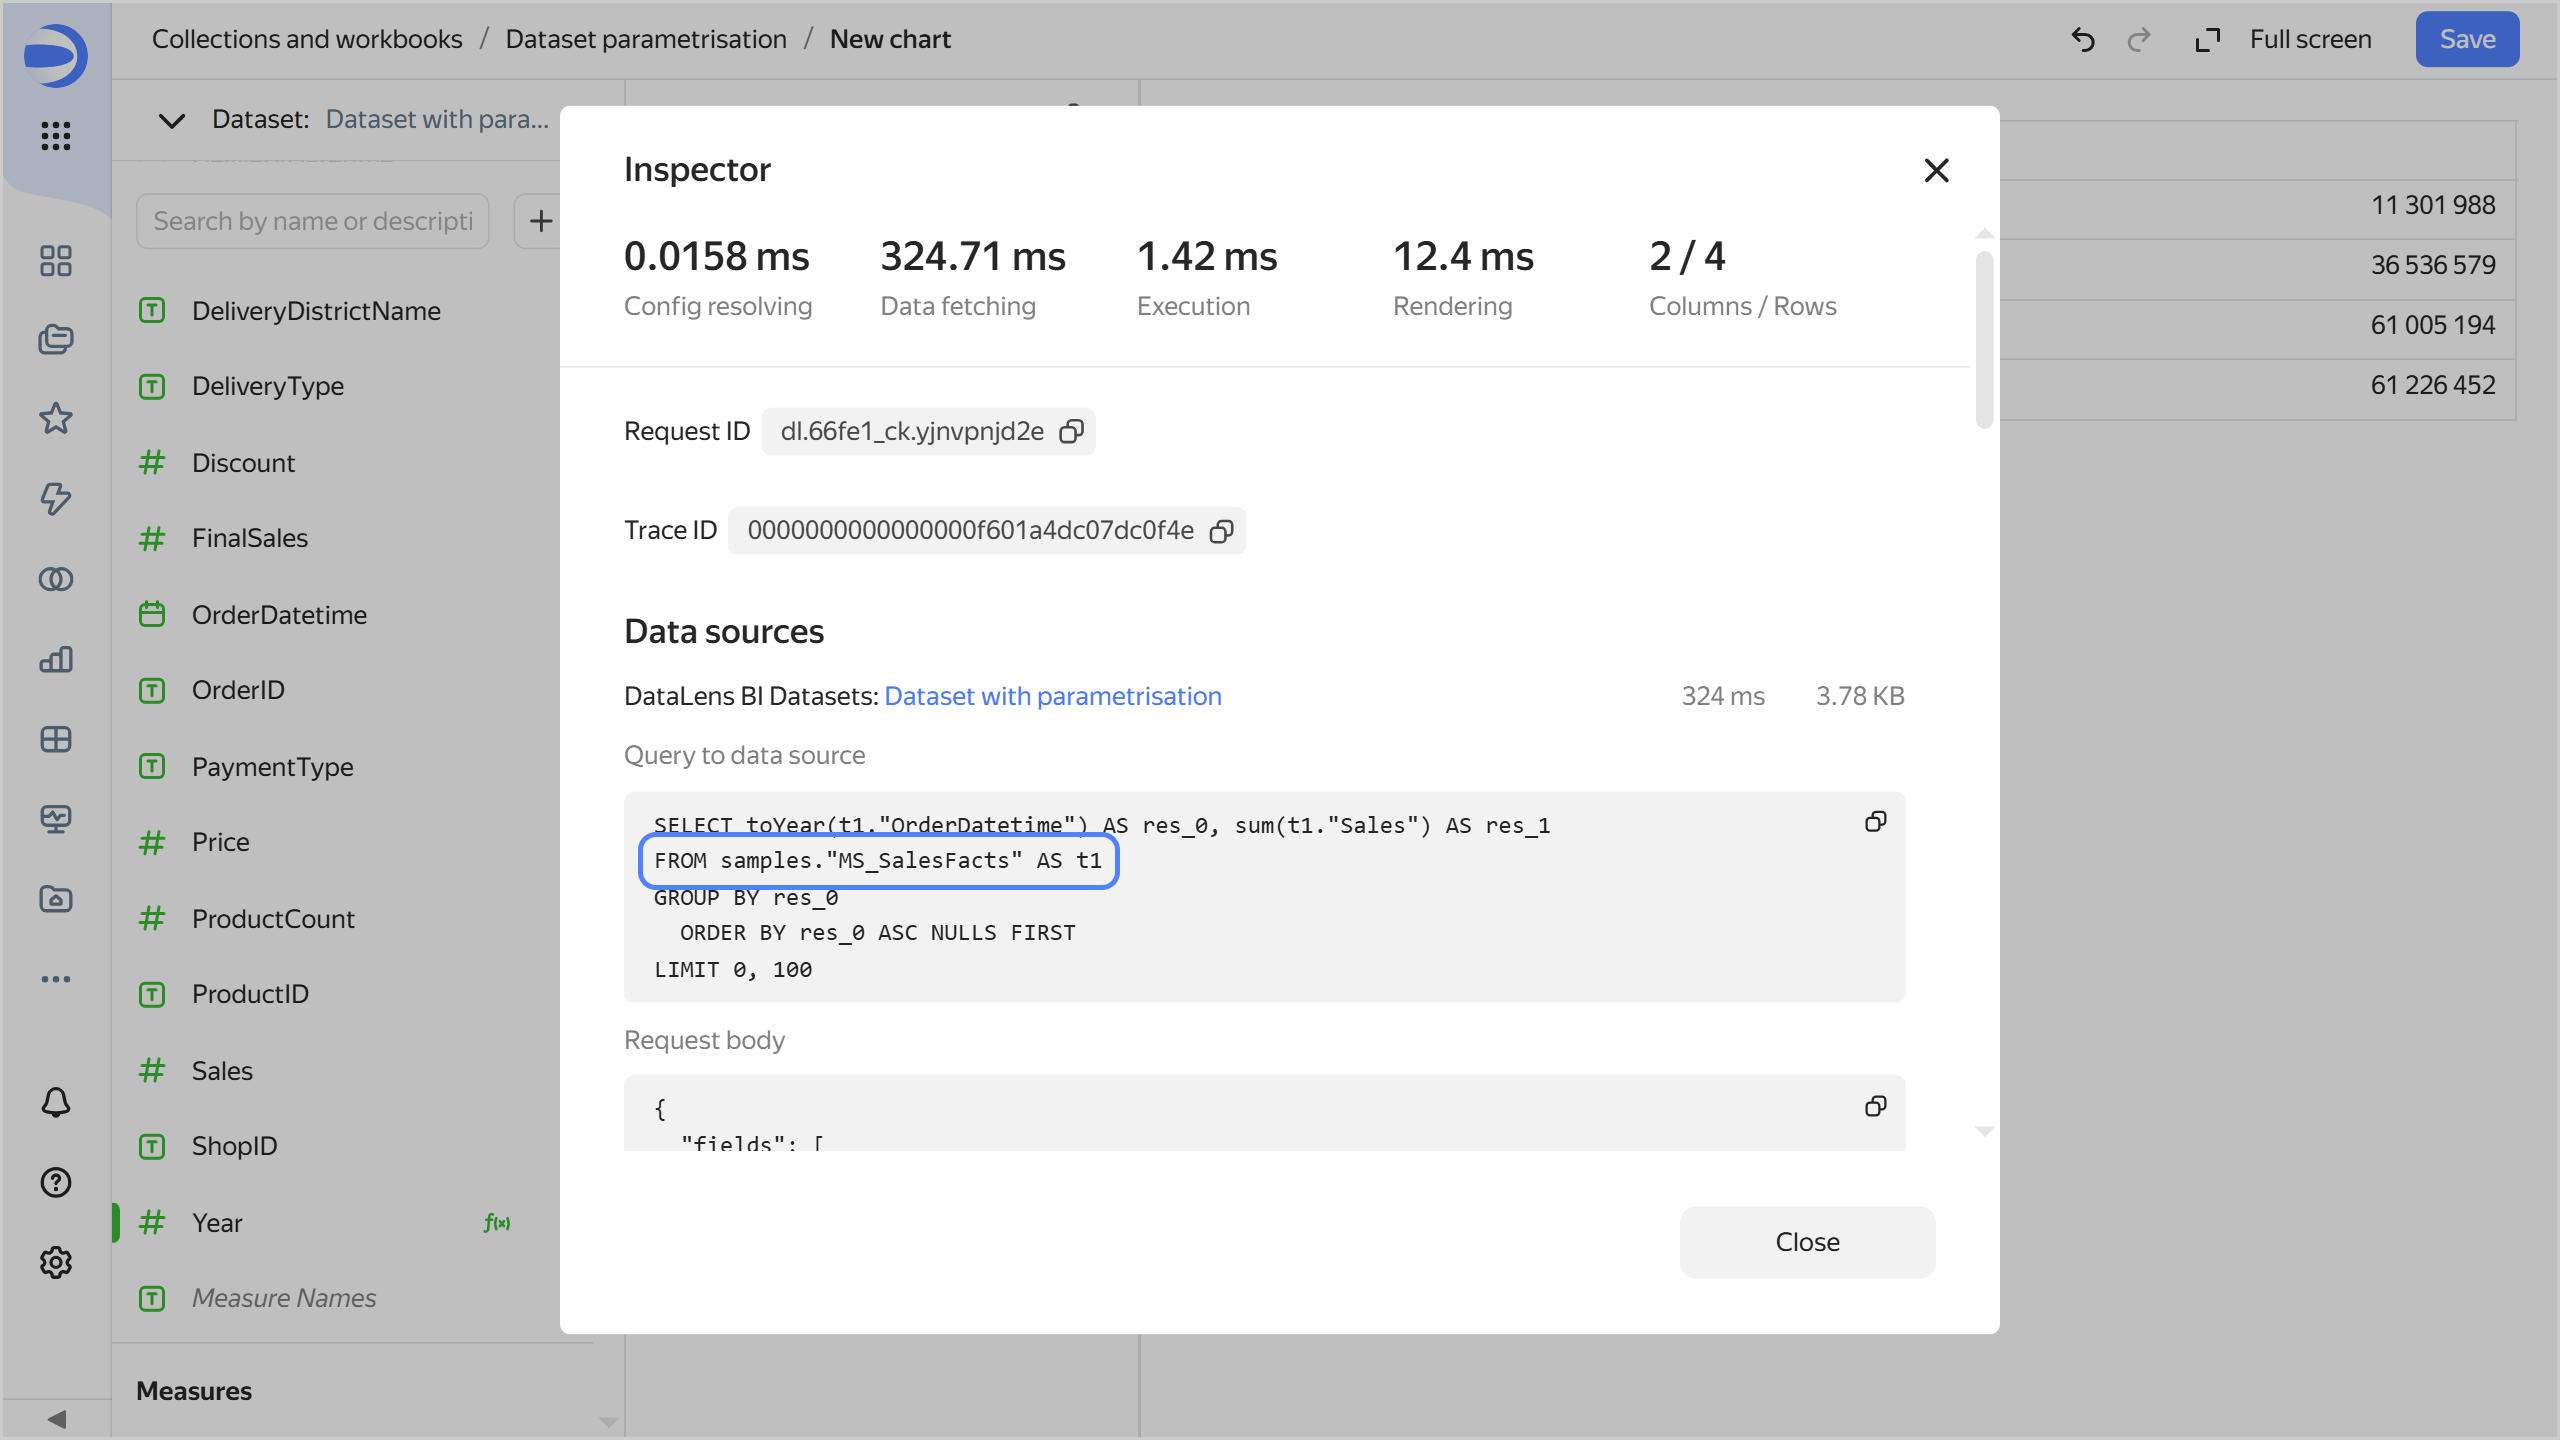Open the Favorites star icon
2560x1440 pixels.
pos(56,419)
